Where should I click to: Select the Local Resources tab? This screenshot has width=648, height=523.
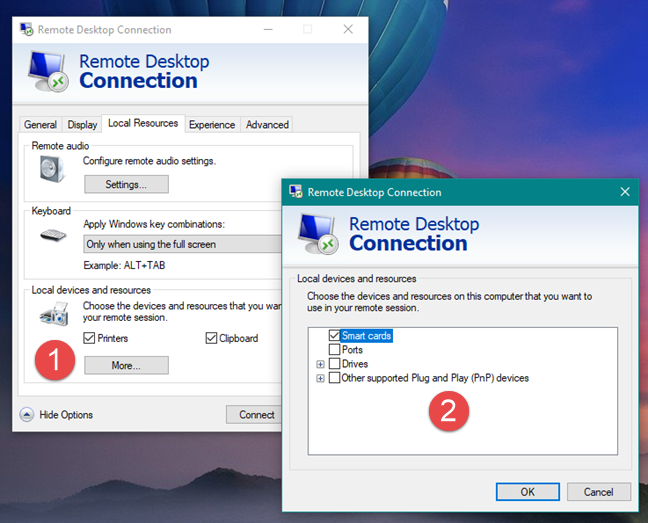coord(143,123)
